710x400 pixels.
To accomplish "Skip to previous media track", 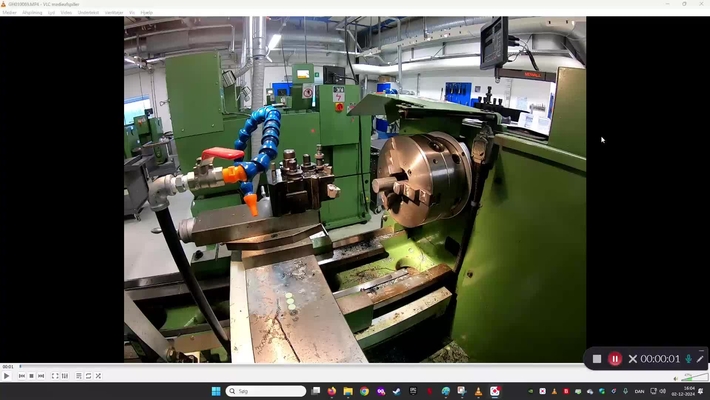I will 22,376.
